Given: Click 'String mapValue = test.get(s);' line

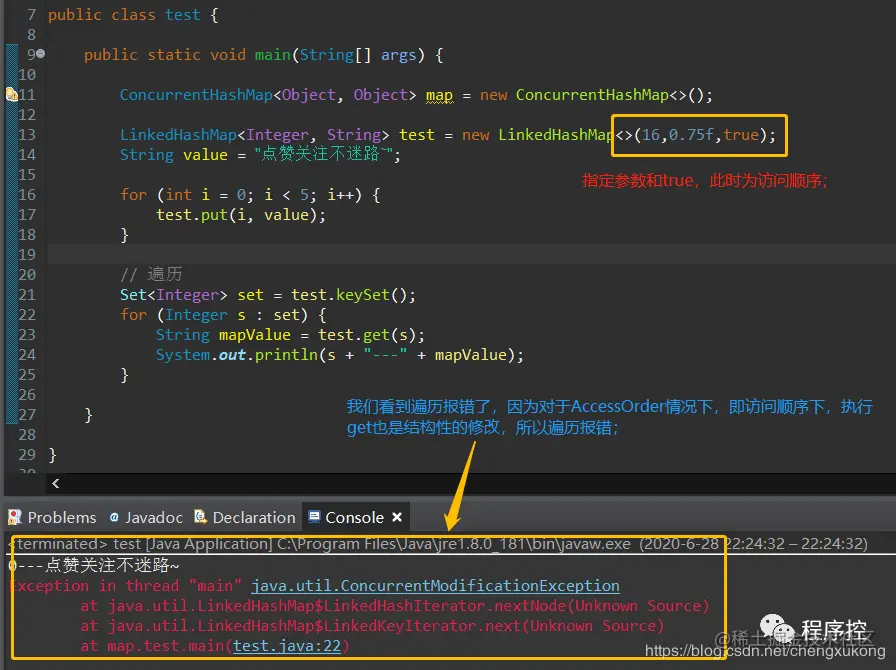Looking at the screenshot, I should coord(290,335).
